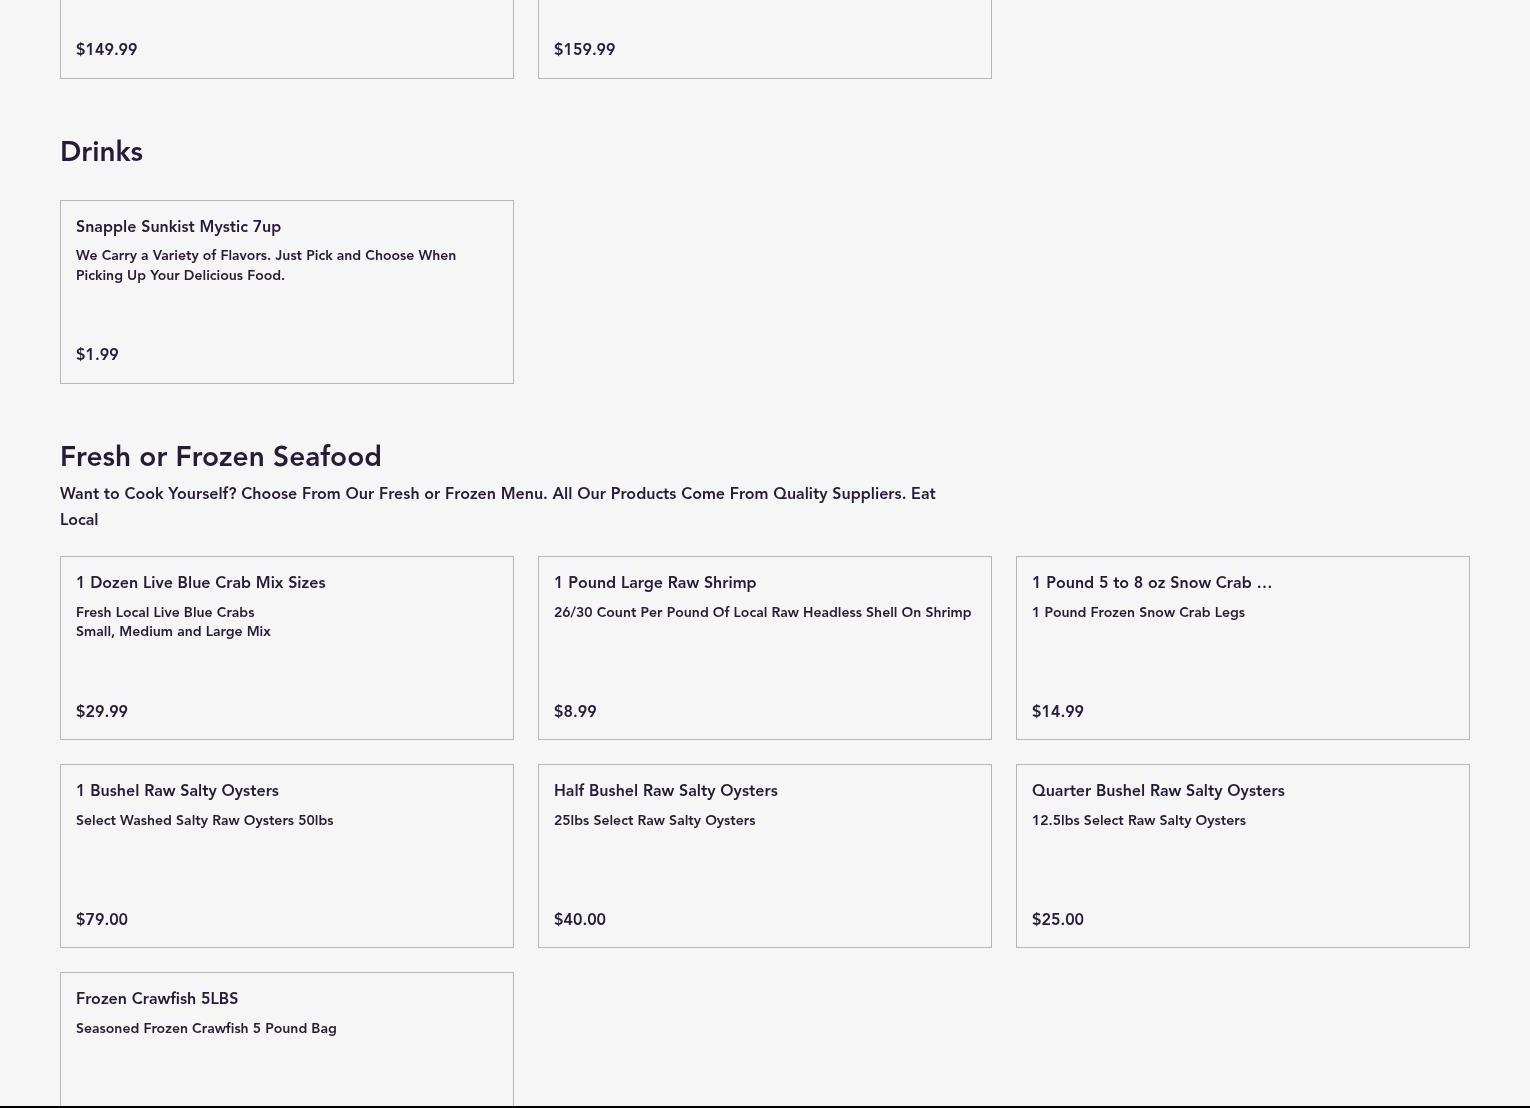Choose 1 Pound Snow Crab legs item

coord(1243,648)
